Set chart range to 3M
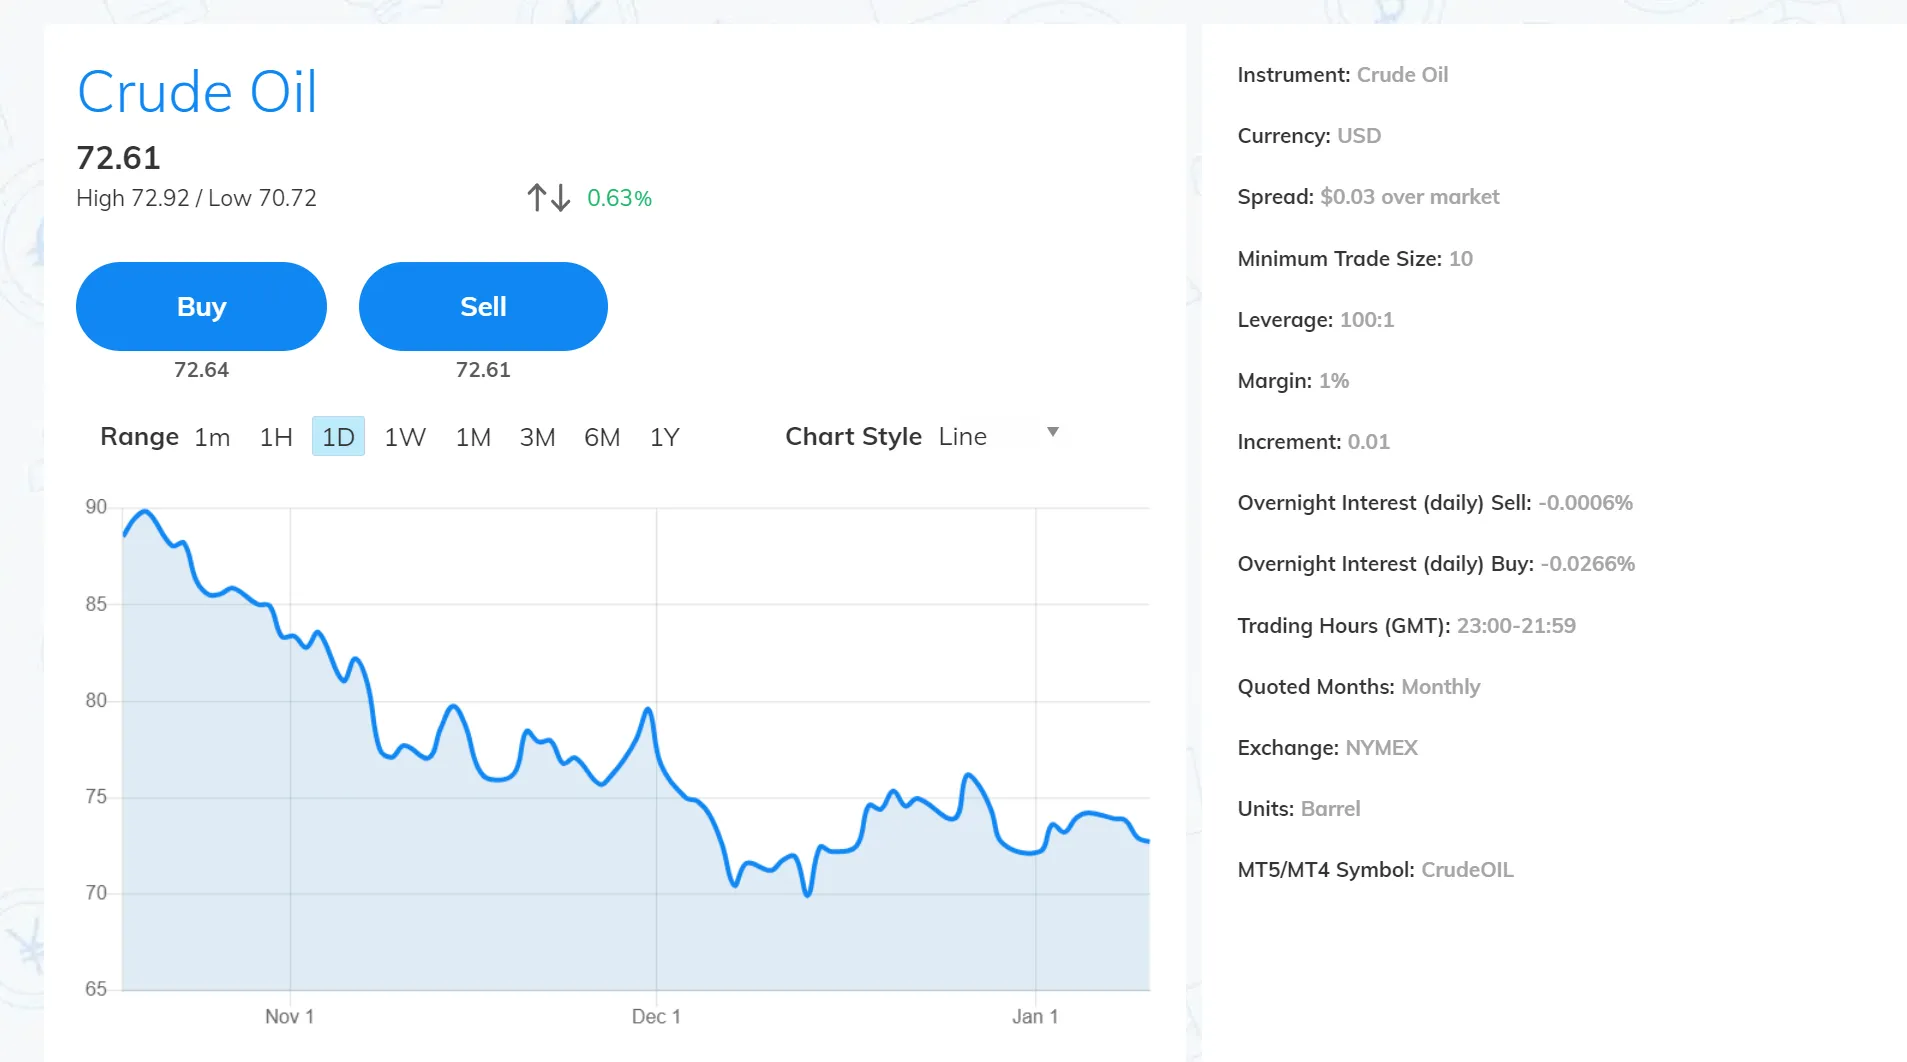This screenshot has height=1062, width=1907. click(537, 437)
